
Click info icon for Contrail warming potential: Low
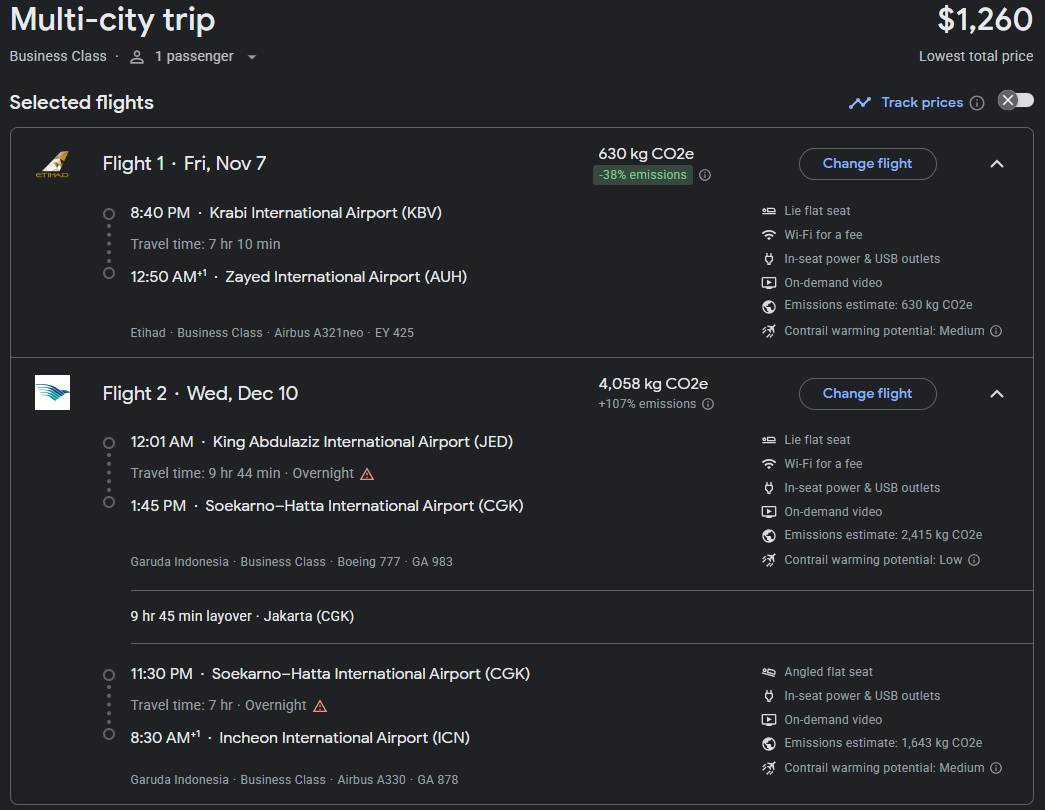974,560
